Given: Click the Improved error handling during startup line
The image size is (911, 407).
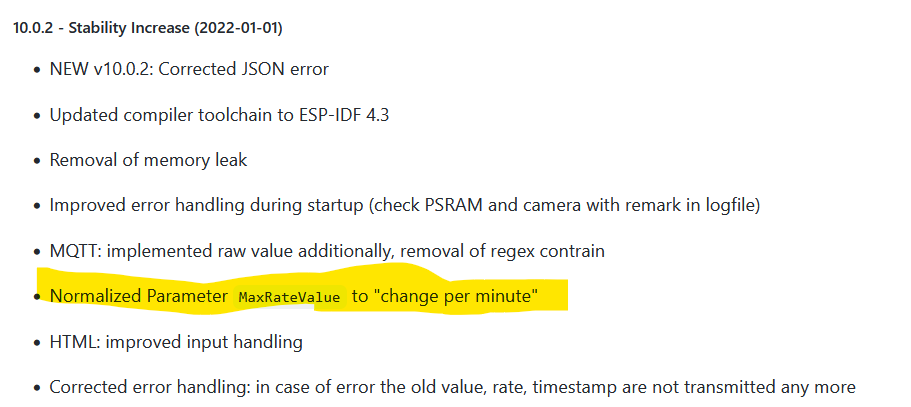Looking at the screenshot, I should point(404,205).
